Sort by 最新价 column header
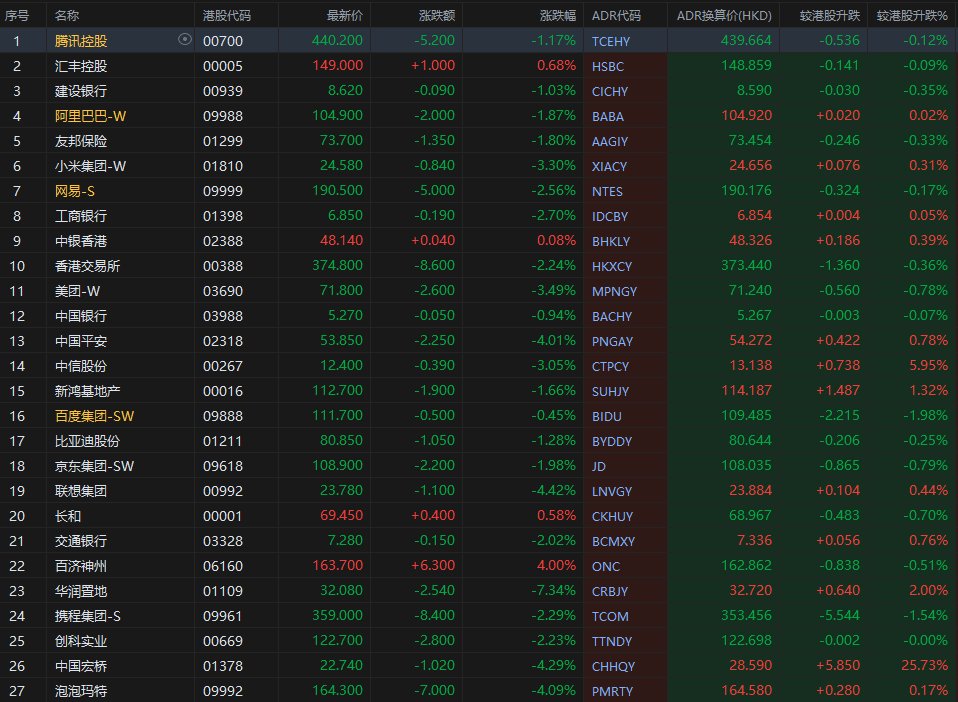 pos(345,15)
